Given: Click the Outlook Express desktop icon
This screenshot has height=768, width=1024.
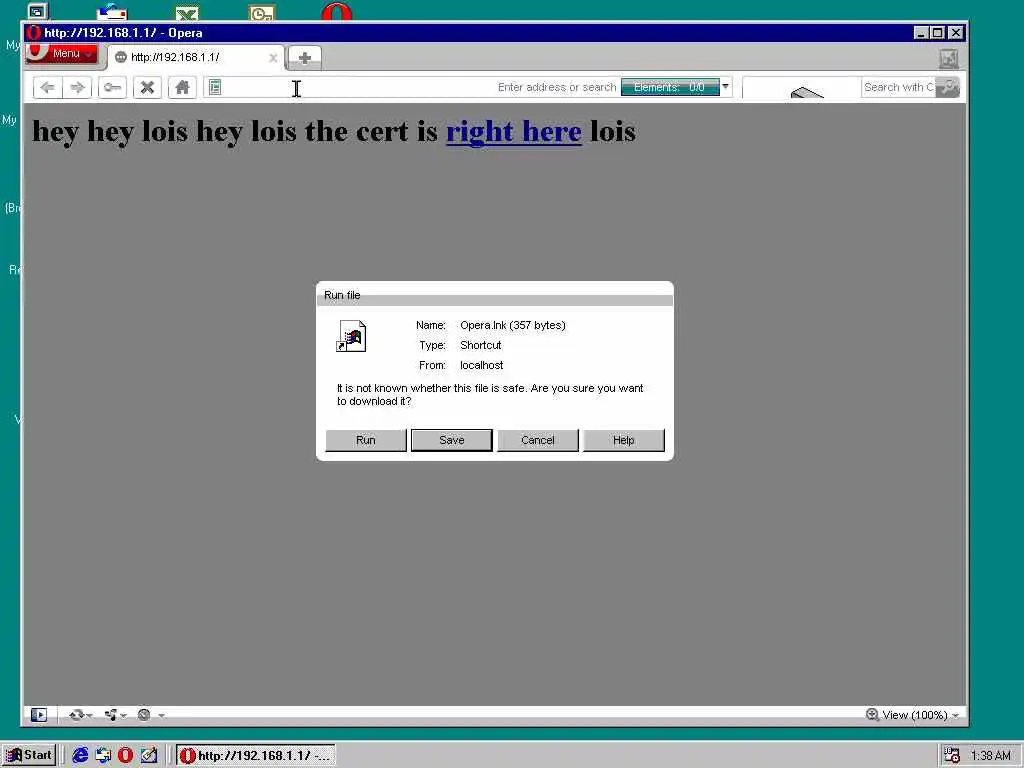Looking at the screenshot, I should (x=112, y=12).
